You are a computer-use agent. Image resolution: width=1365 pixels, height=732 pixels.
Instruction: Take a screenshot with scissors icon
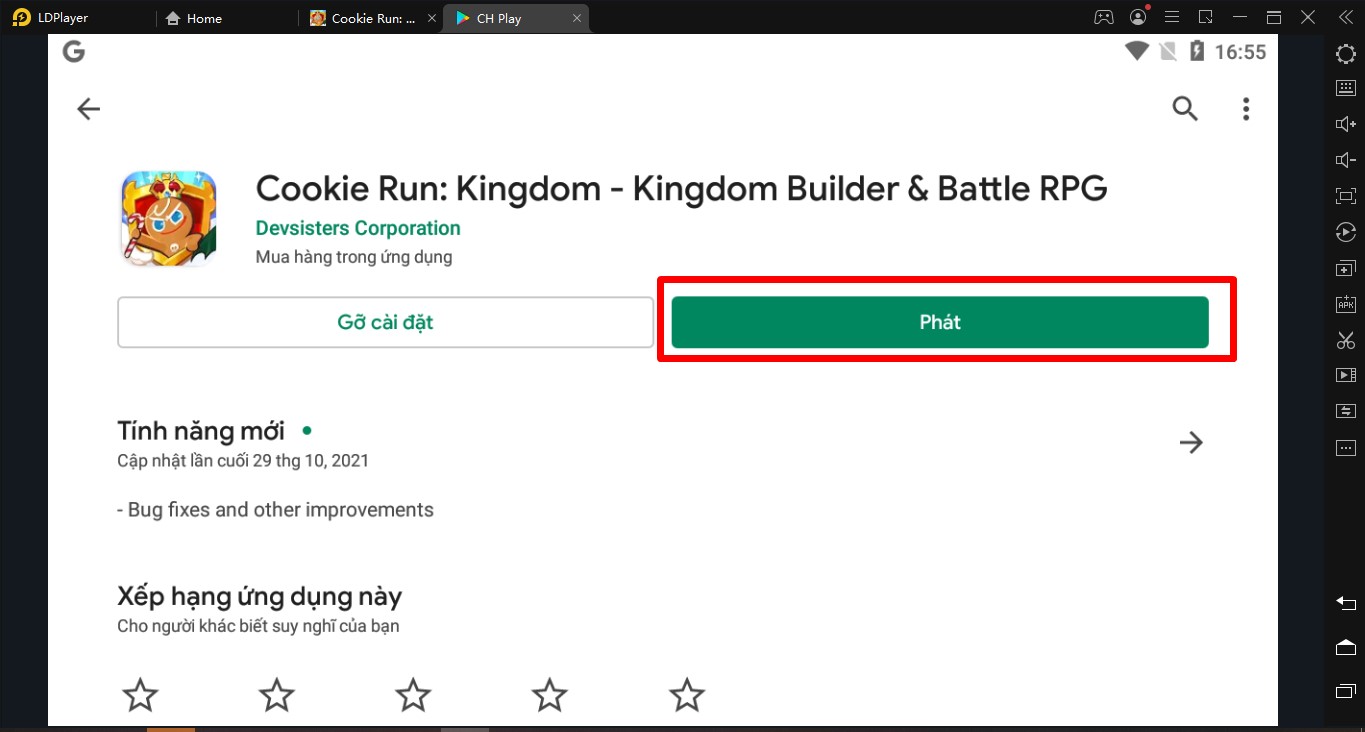1346,340
